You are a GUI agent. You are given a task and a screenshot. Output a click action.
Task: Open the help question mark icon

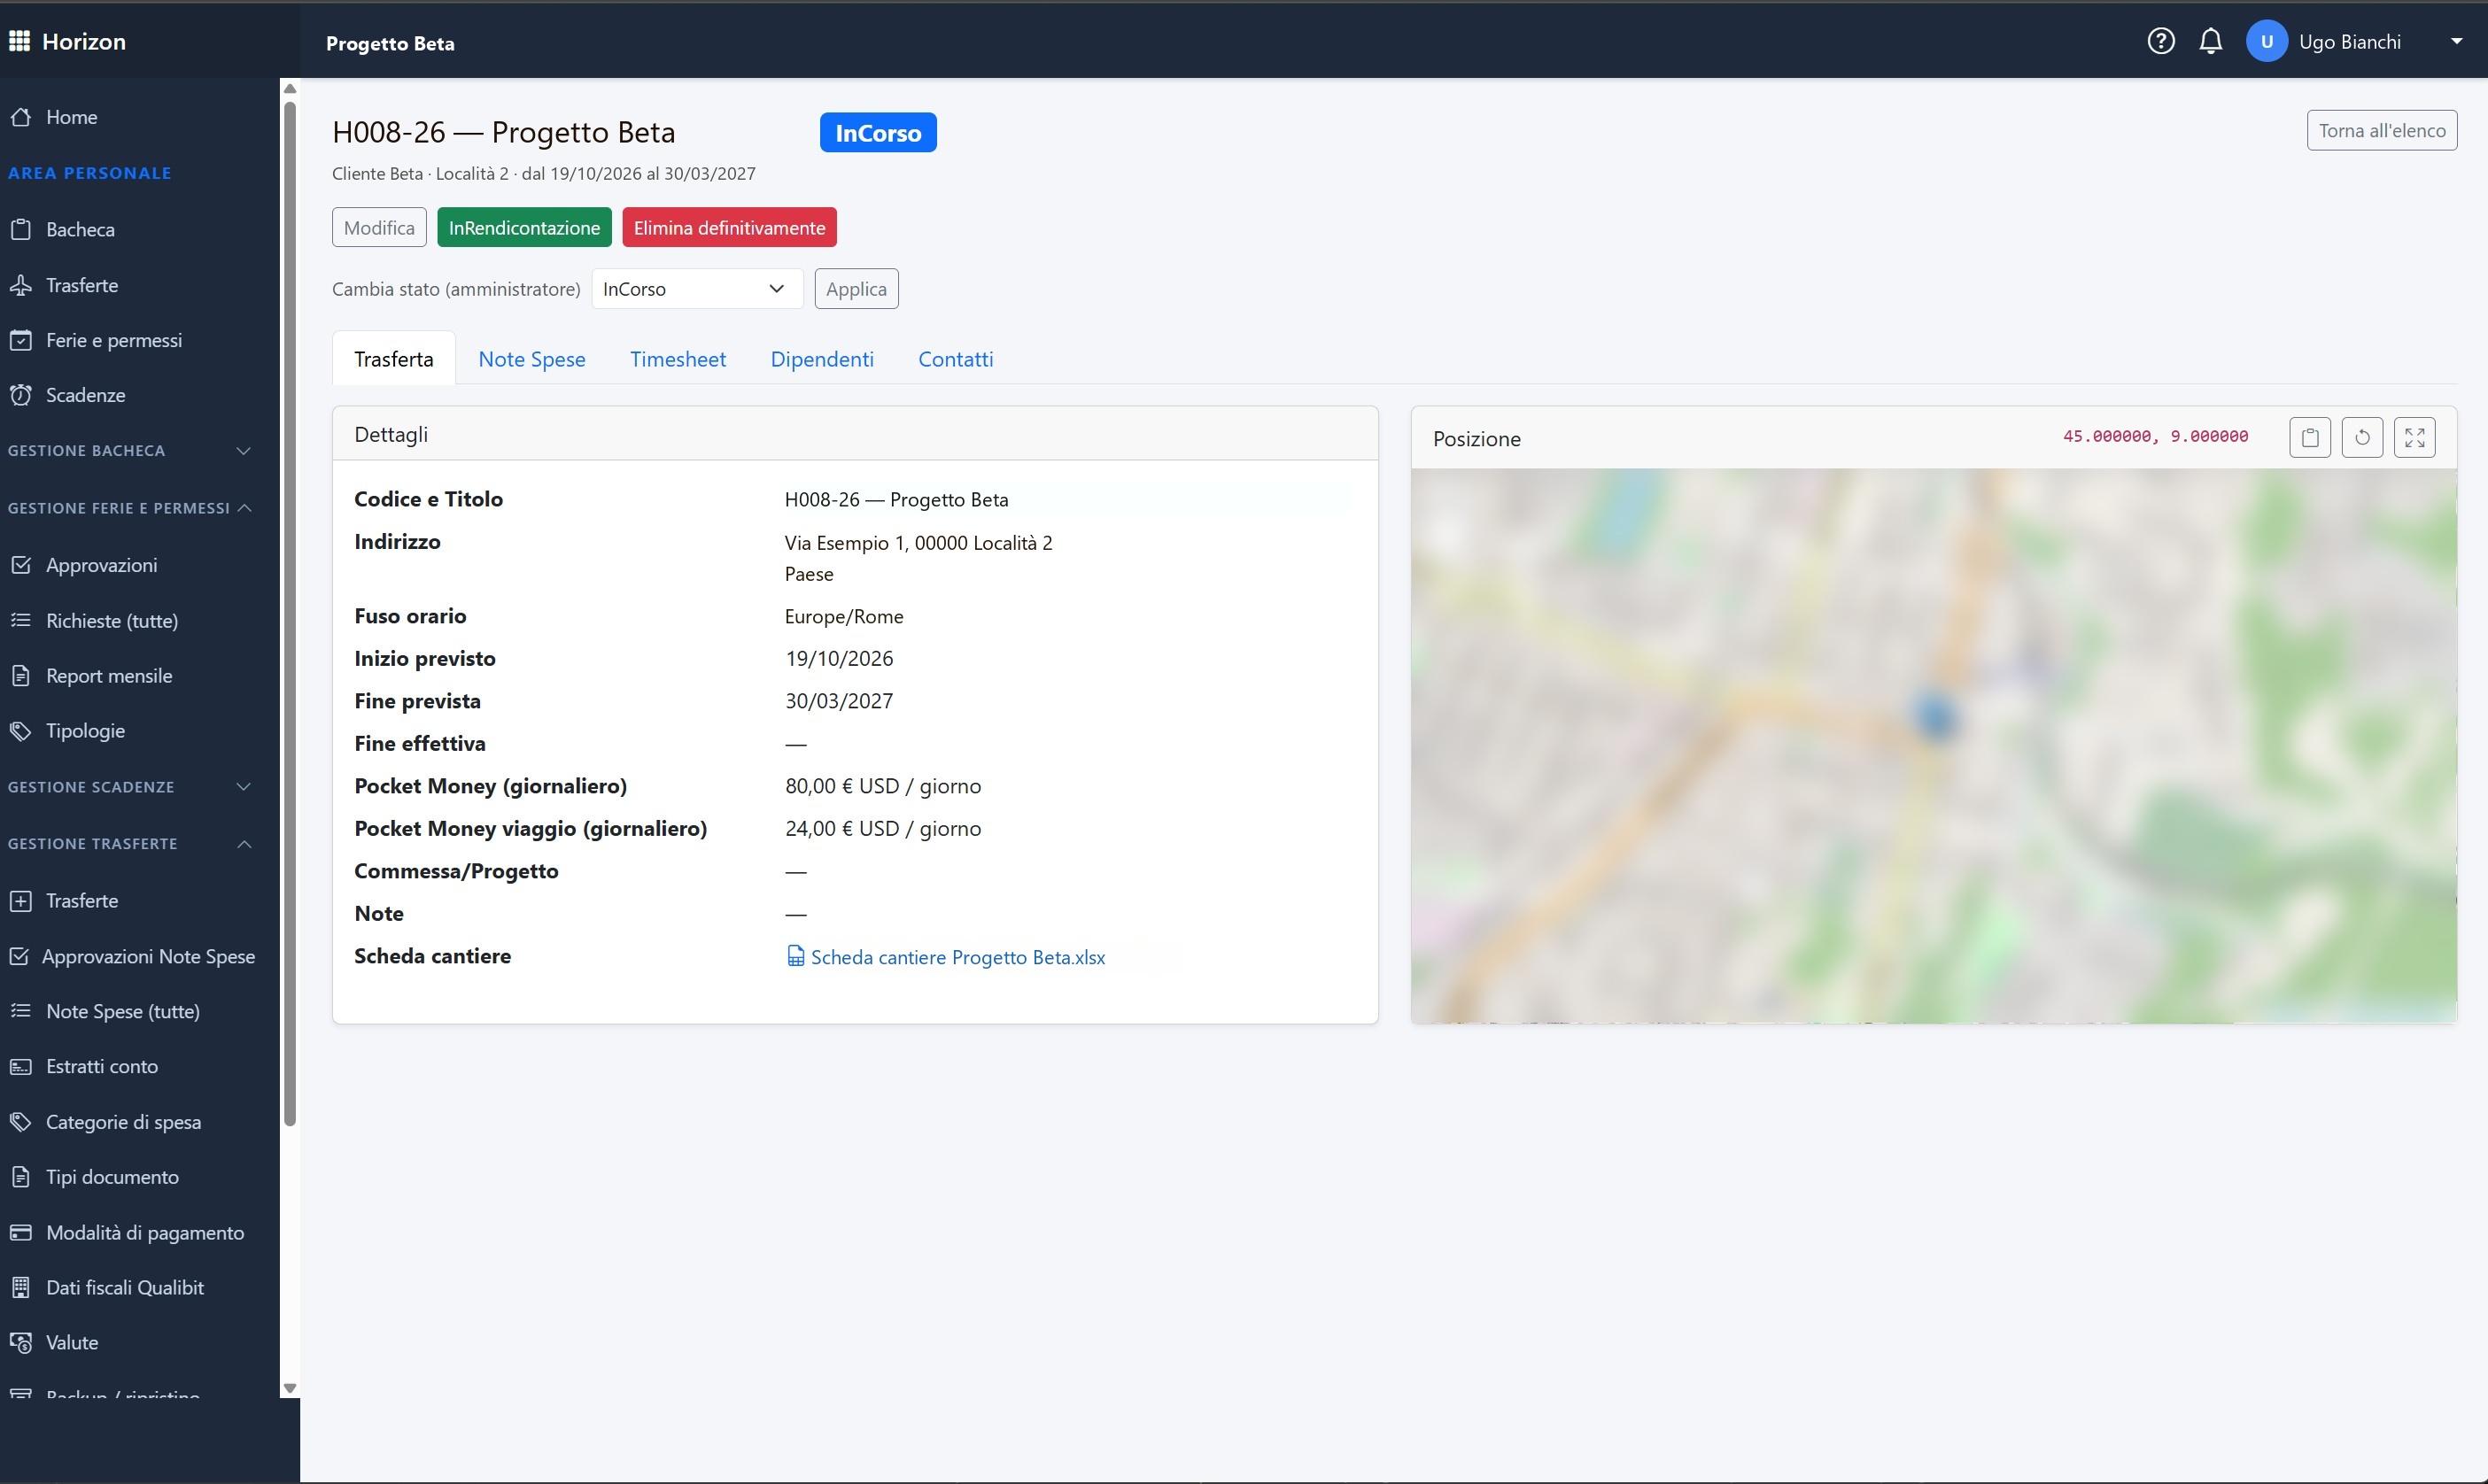pos(2160,41)
